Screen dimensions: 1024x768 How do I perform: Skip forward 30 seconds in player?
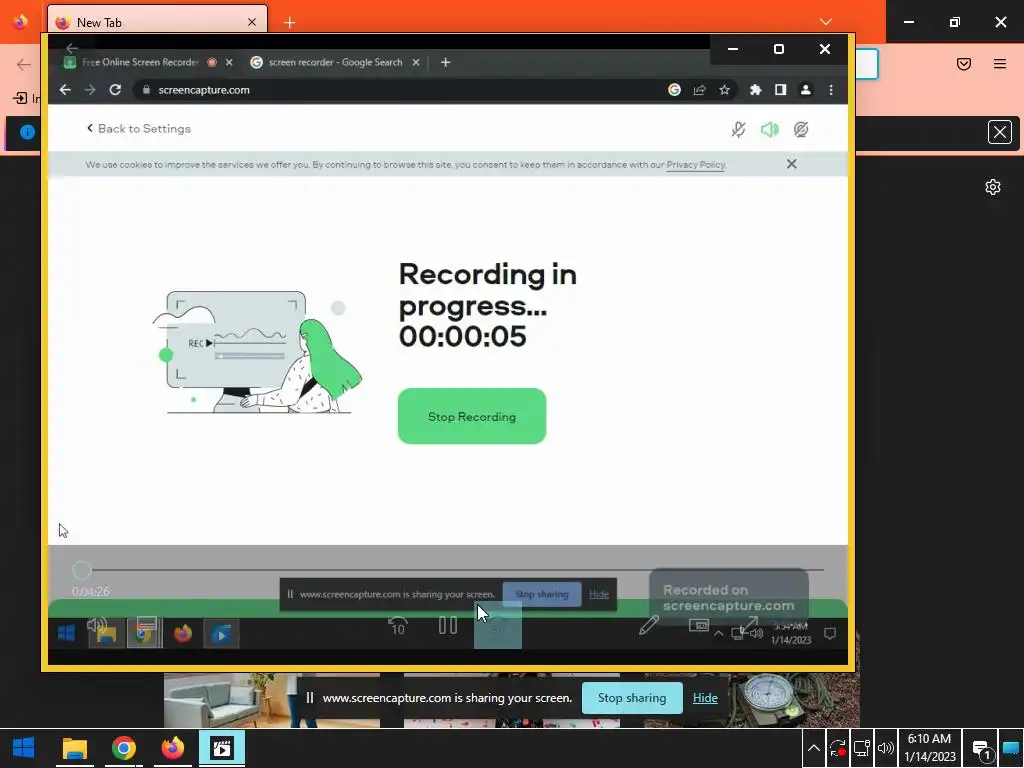498,626
